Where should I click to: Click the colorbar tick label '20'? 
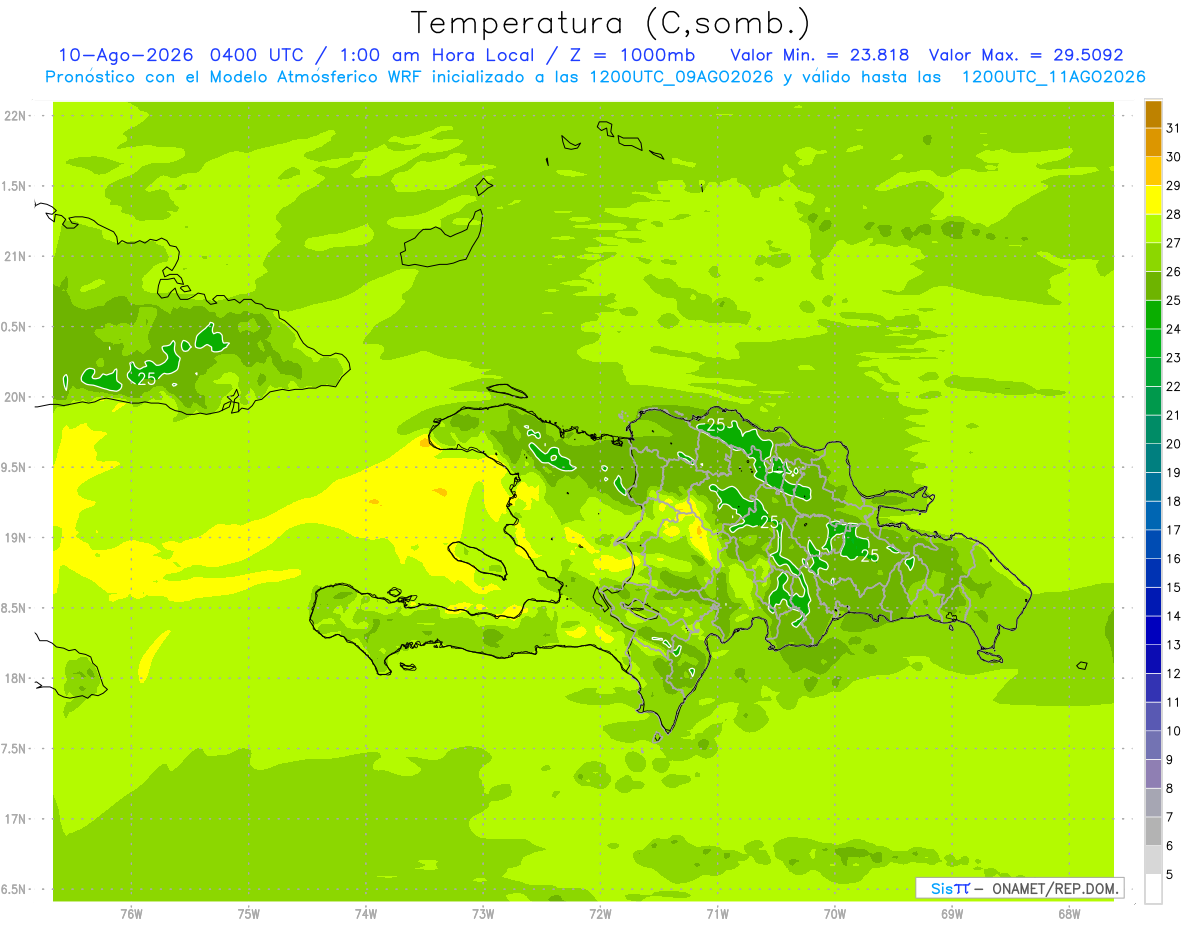click(1173, 444)
